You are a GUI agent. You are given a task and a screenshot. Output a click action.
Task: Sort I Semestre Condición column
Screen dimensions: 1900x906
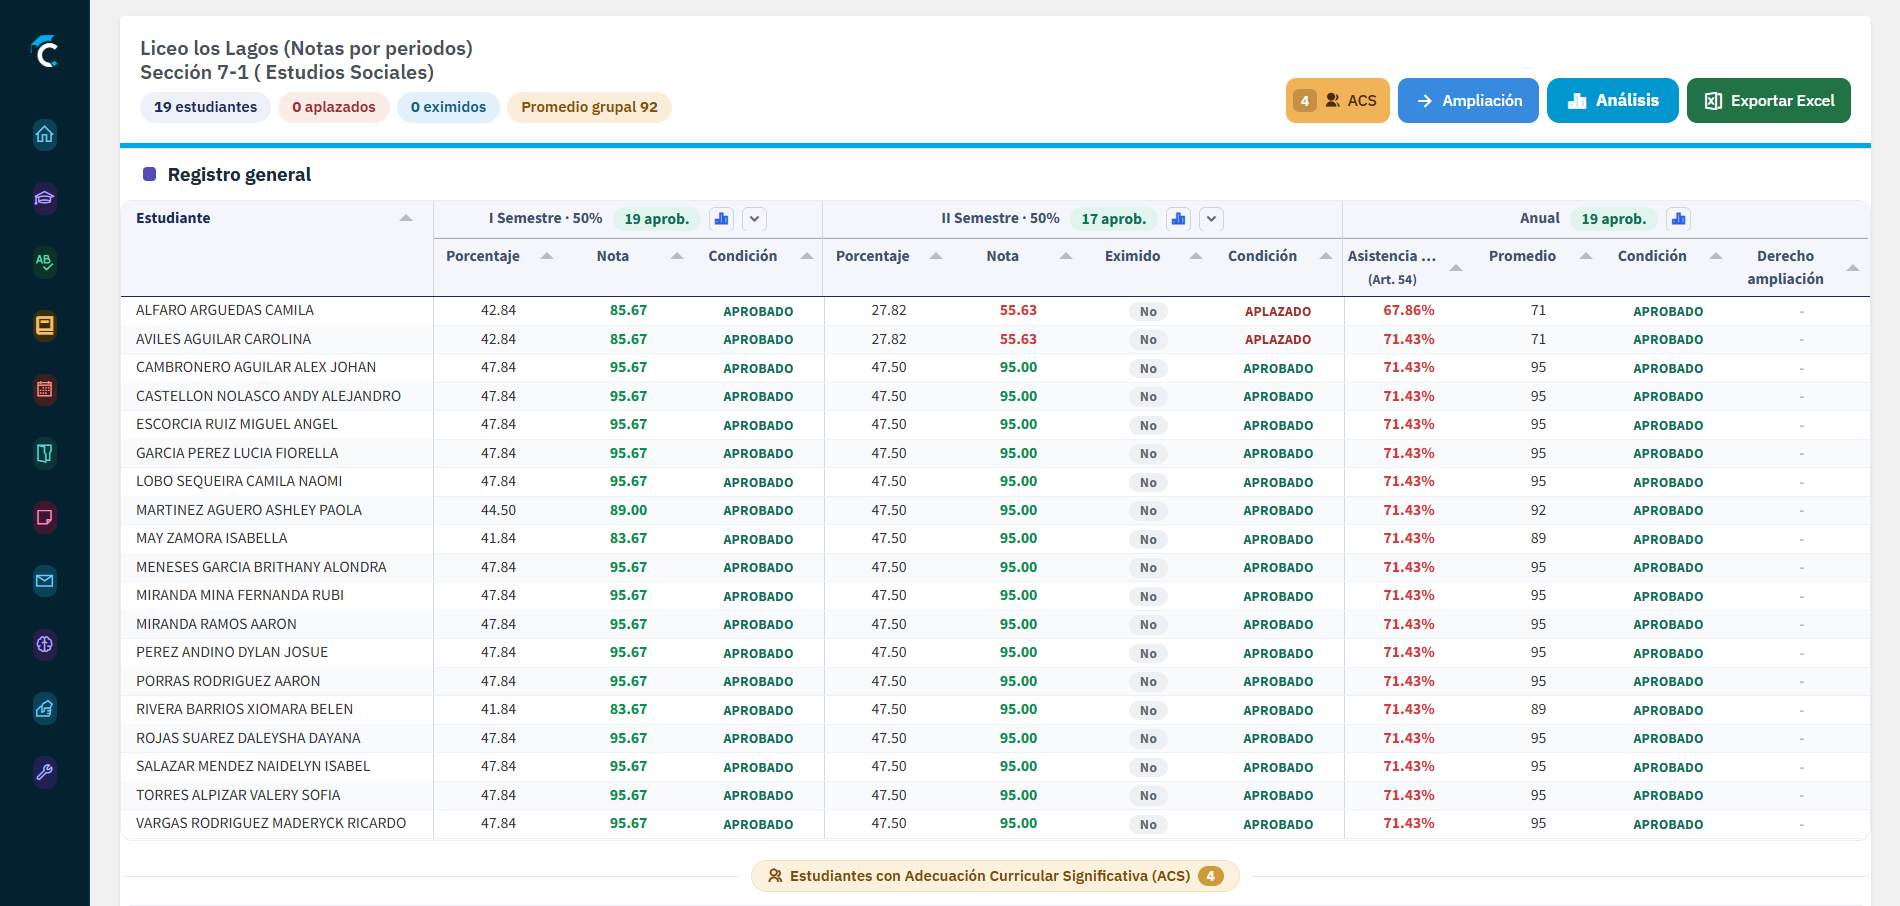click(807, 256)
